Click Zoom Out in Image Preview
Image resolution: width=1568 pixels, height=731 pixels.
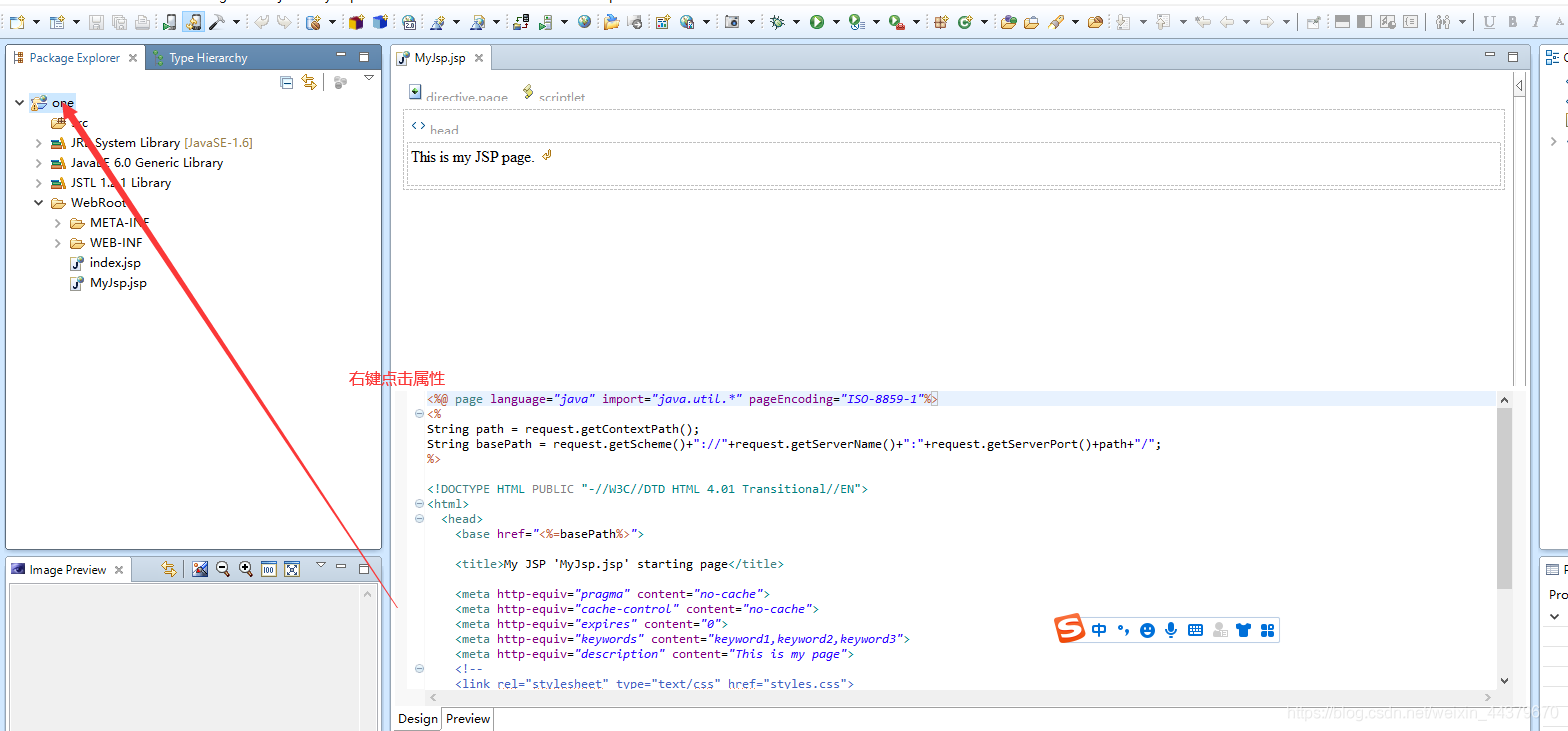tap(223, 569)
